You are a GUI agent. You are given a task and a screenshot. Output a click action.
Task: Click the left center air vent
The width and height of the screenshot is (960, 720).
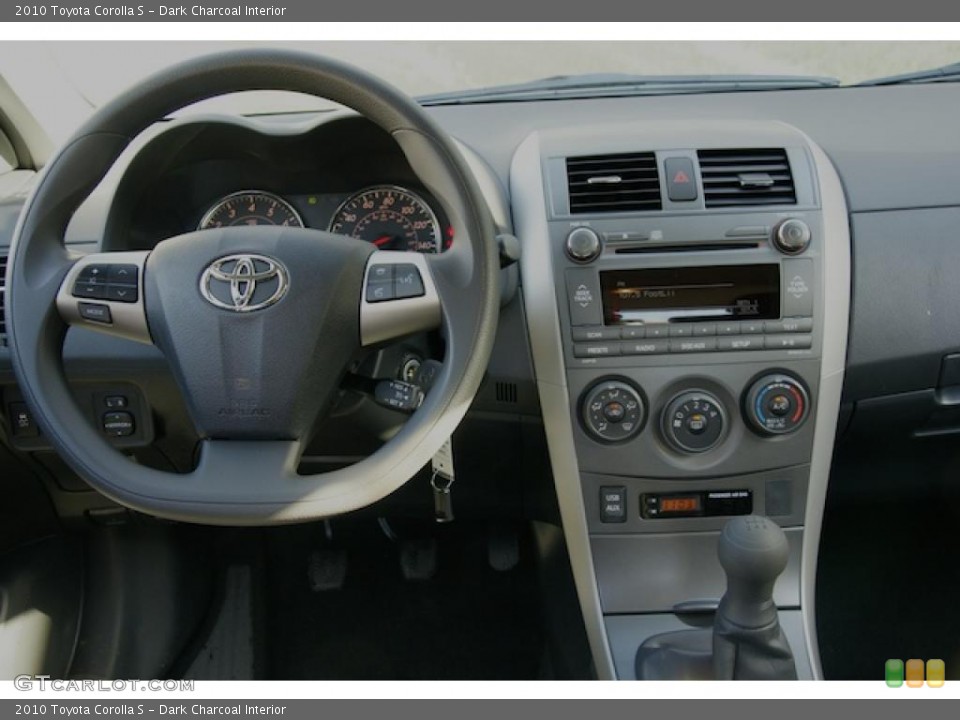613,182
